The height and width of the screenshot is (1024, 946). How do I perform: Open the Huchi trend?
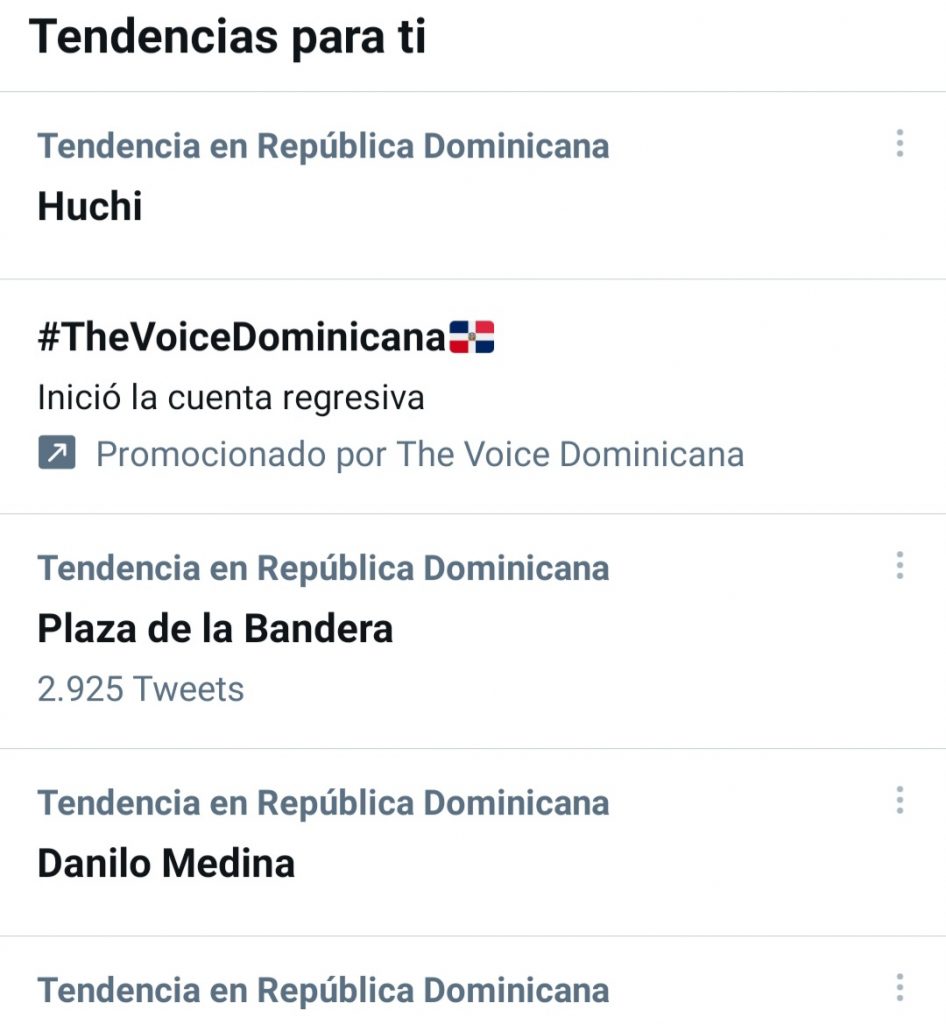click(90, 206)
